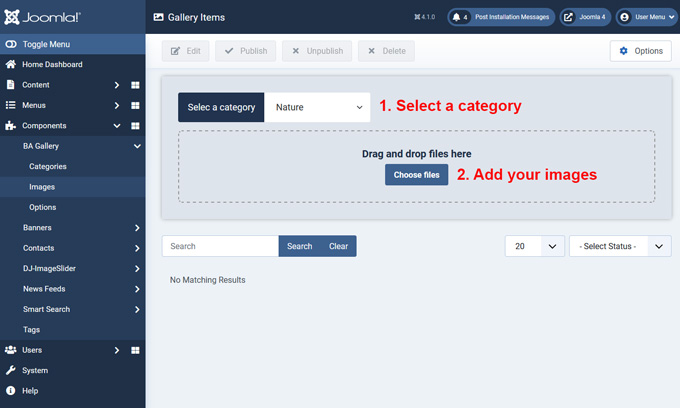This screenshot has height=408, width=680.
Task: Click the Search button
Action: pyautogui.click(x=300, y=246)
